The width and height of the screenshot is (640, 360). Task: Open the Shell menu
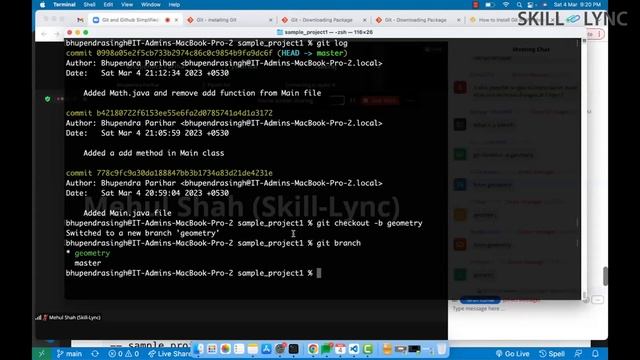coord(89,4)
